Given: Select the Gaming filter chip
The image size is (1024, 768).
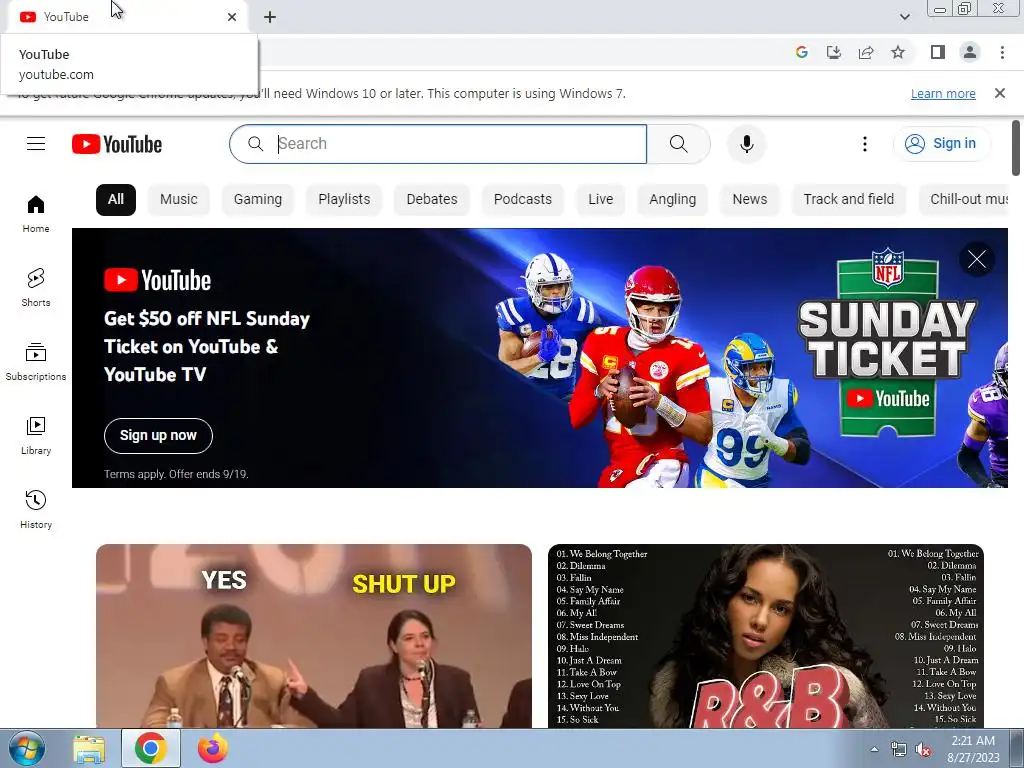Looking at the screenshot, I should pyautogui.click(x=258, y=199).
